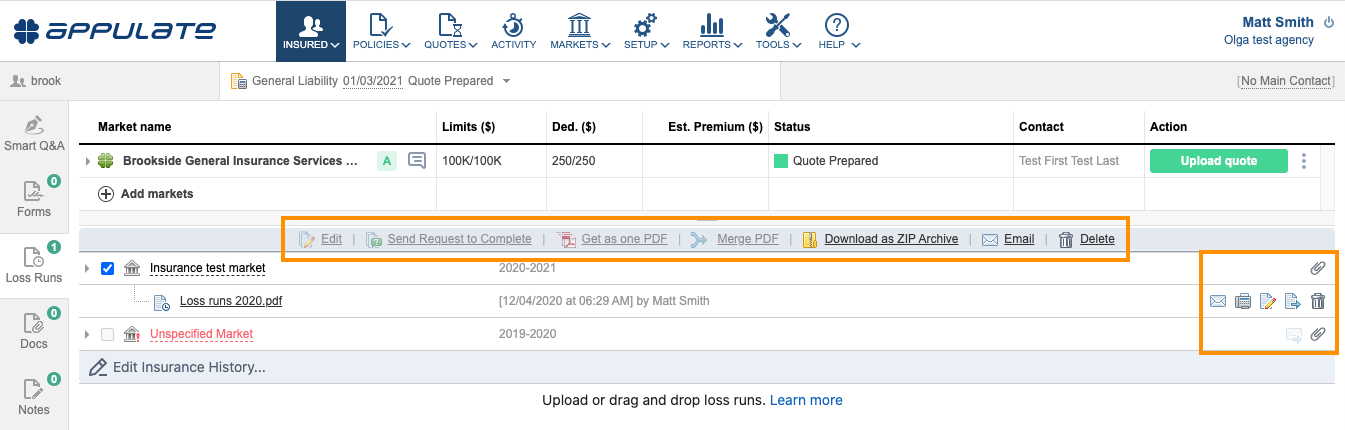Viewport: 1345px width, 430px height.
Task: Tick the Unspecified Market checkbox
Action: (x=108, y=334)
